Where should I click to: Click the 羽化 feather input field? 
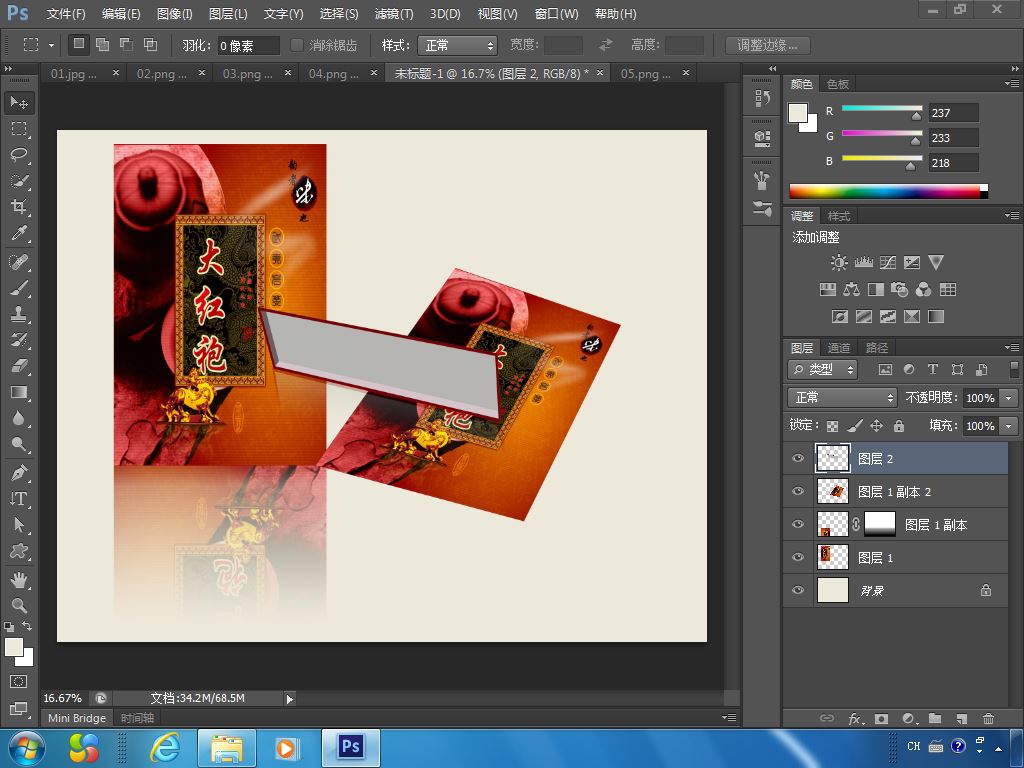point(248,45)
